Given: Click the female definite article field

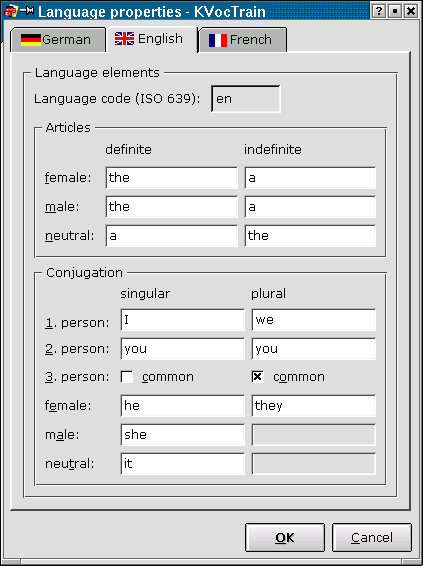Looking at the screenshot, I should coord(172,178).
